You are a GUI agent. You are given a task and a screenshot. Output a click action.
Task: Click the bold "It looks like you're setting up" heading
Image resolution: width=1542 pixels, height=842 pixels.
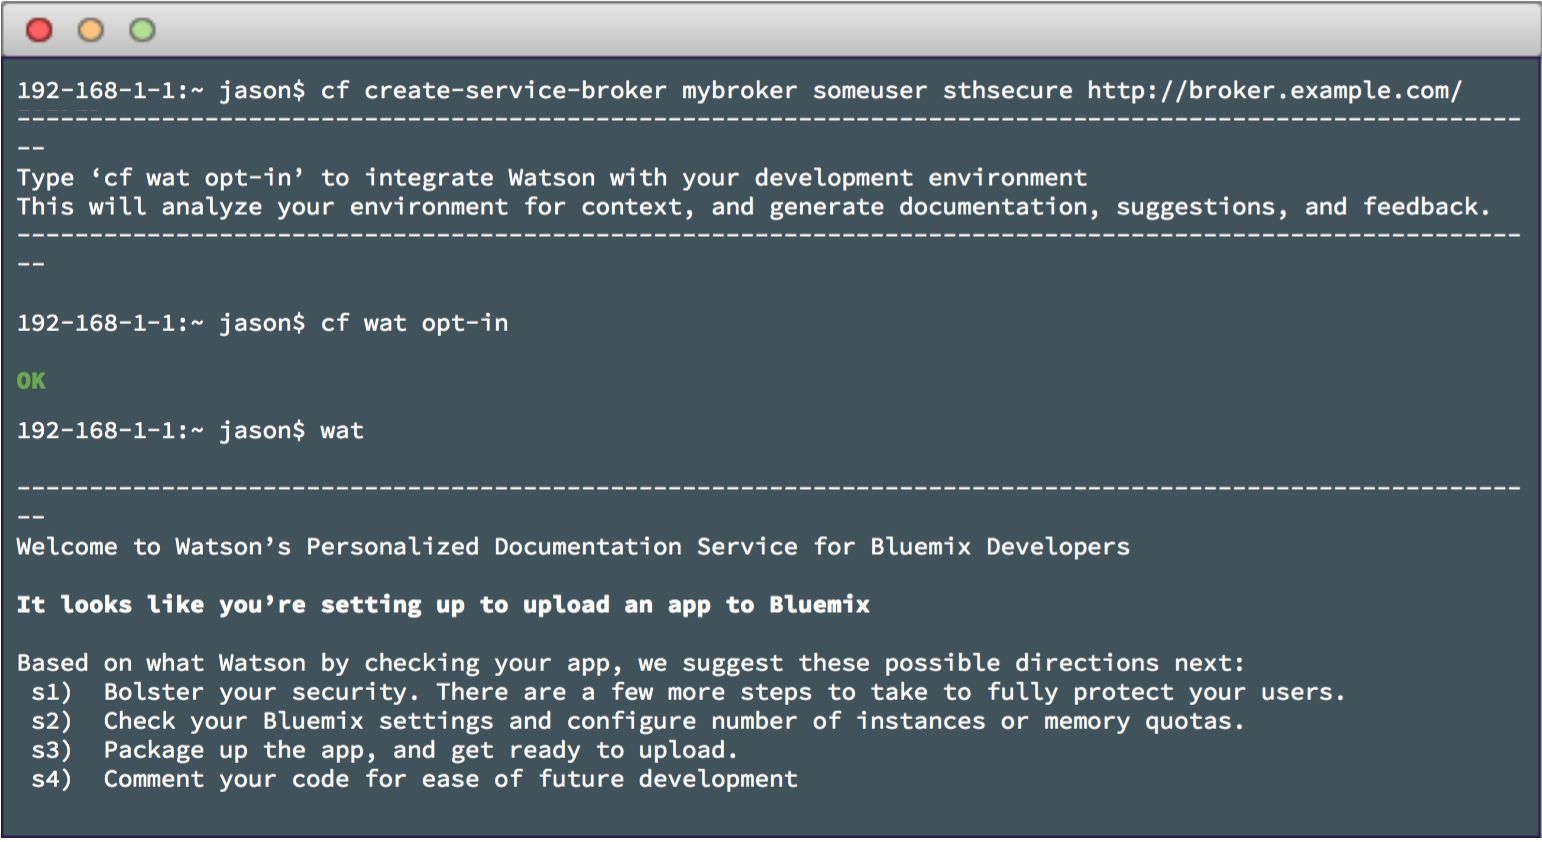(x=443, y=605)
